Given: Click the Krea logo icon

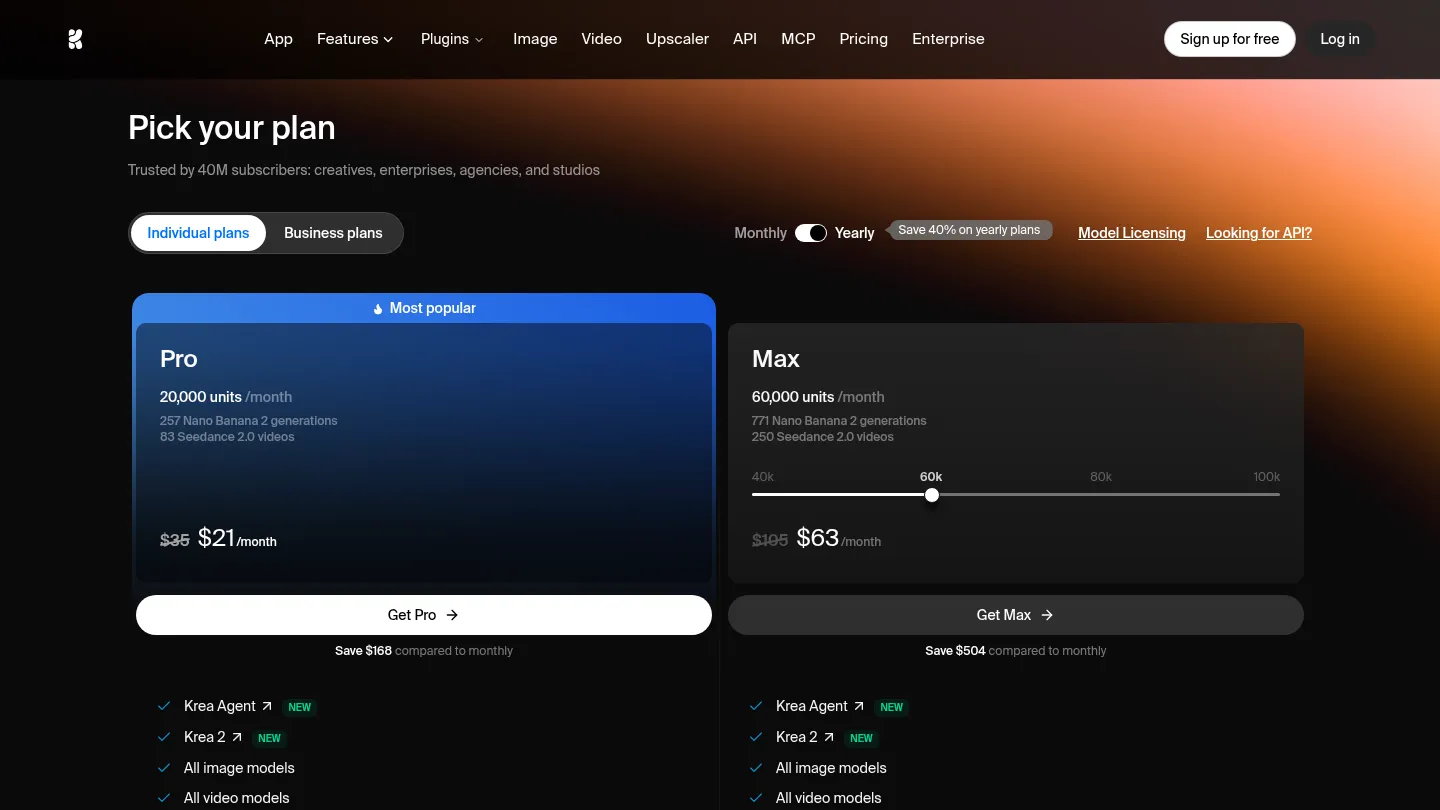Looking at the screenshot, I should tap(75, 39).
